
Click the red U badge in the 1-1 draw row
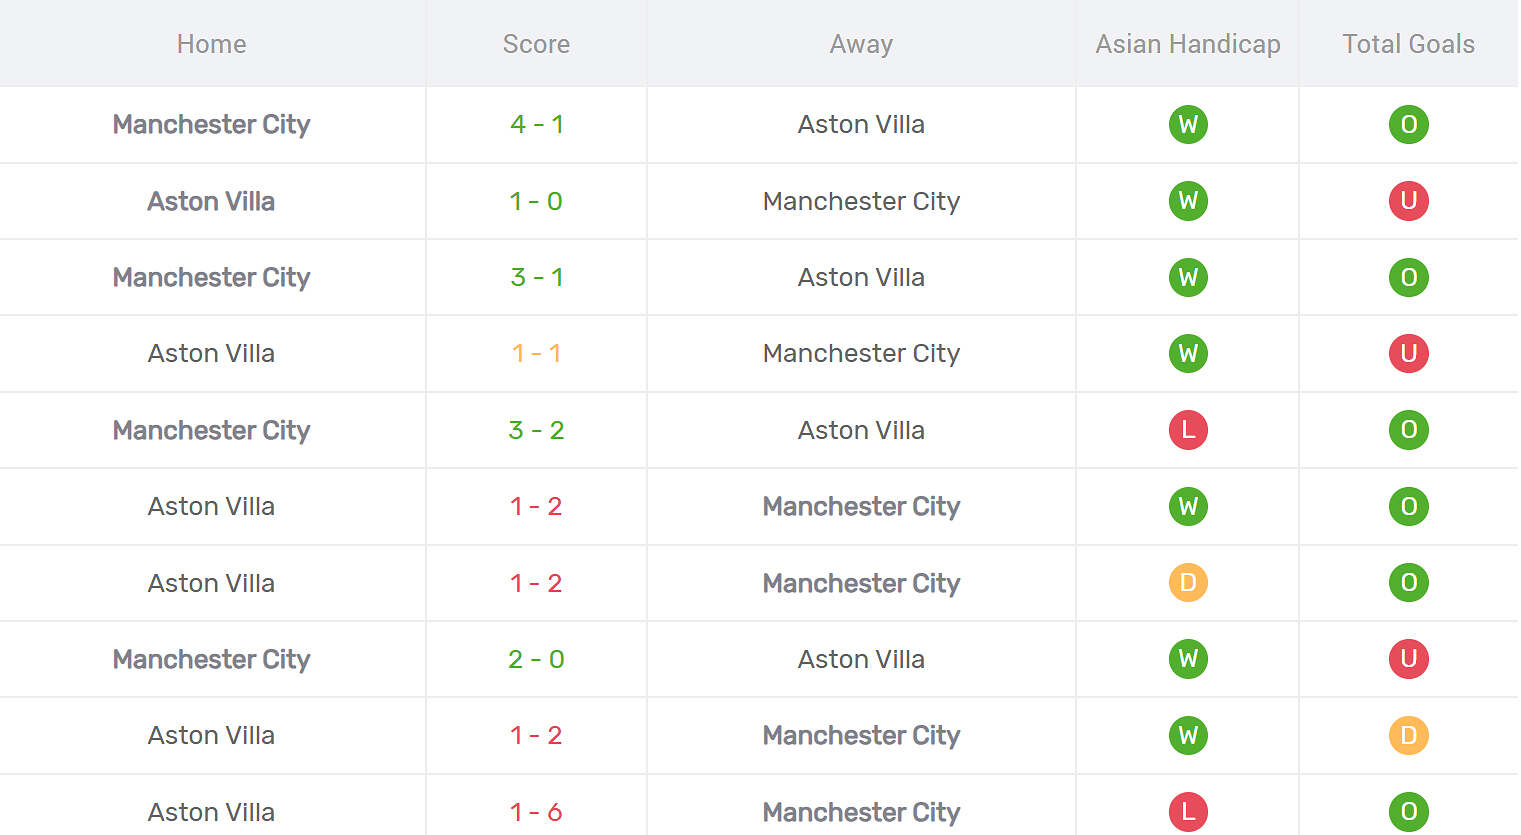pos(1408,354)
